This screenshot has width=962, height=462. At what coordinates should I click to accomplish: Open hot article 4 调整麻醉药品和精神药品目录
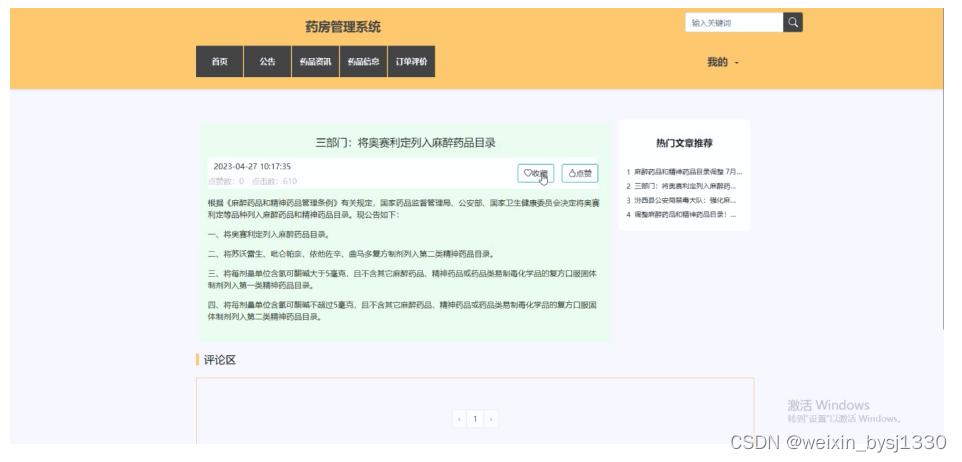[x=681, y=214]
